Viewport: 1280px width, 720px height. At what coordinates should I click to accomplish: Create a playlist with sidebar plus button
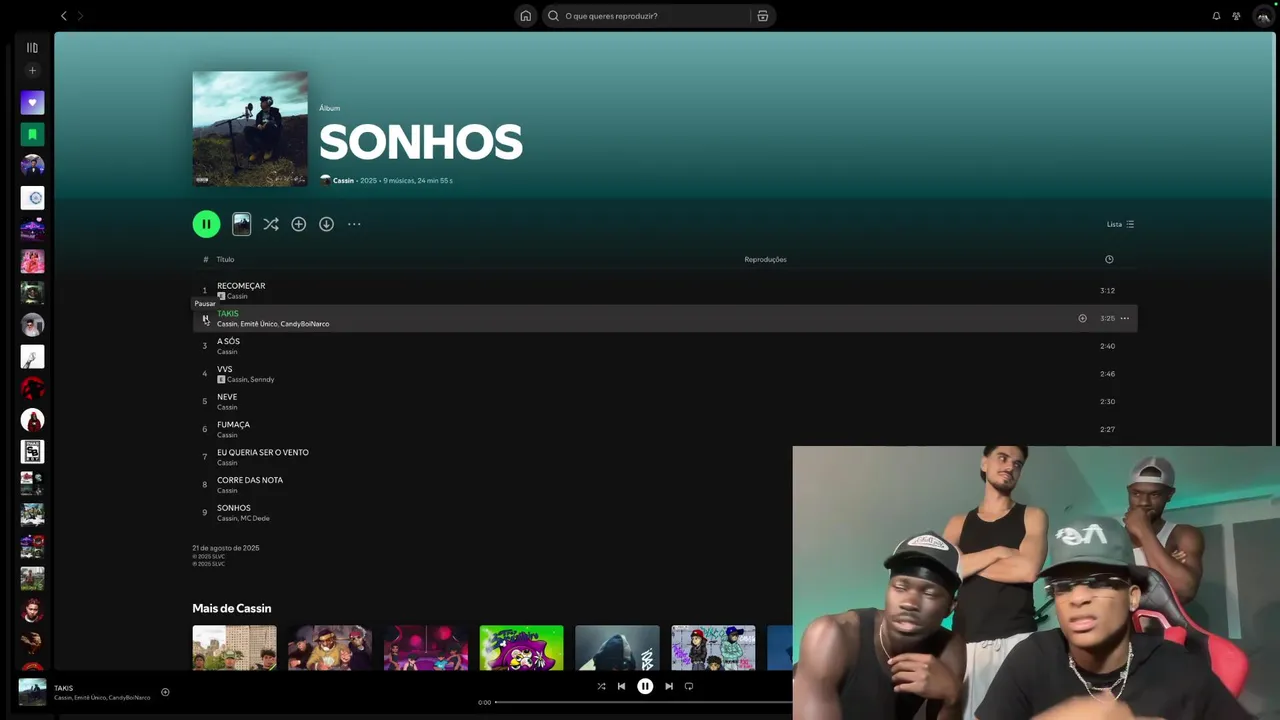(x=32, y=70)
